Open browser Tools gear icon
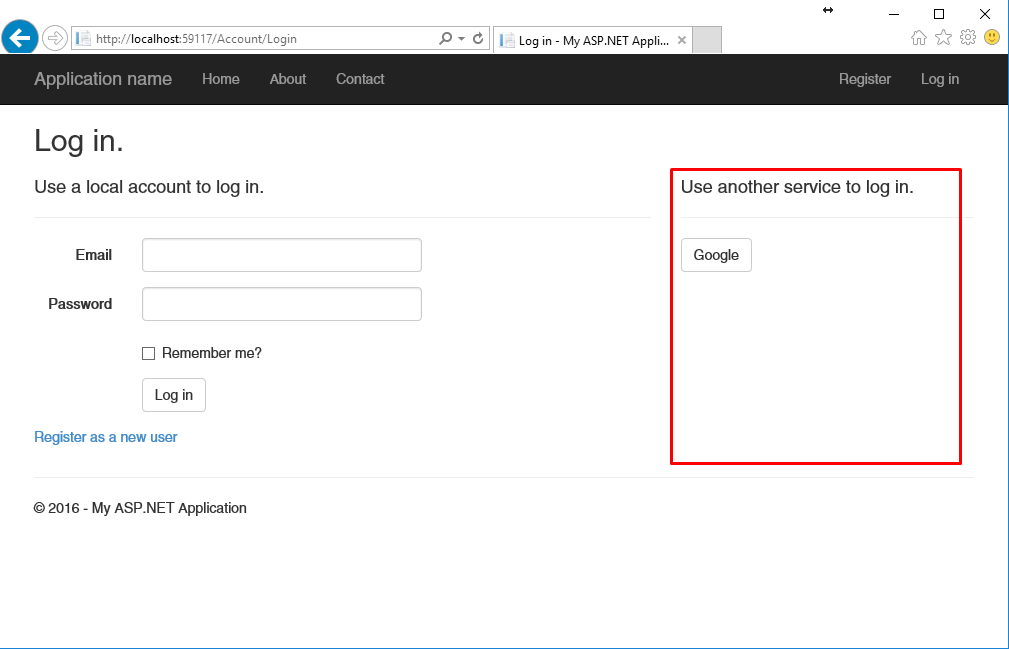 (967, 38)
